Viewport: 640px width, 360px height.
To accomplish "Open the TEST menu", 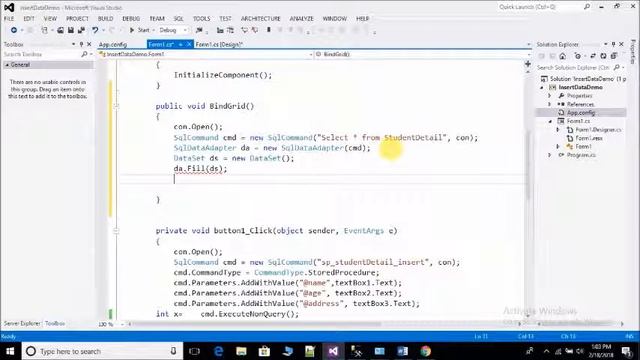I will click(x=225, y=19).
